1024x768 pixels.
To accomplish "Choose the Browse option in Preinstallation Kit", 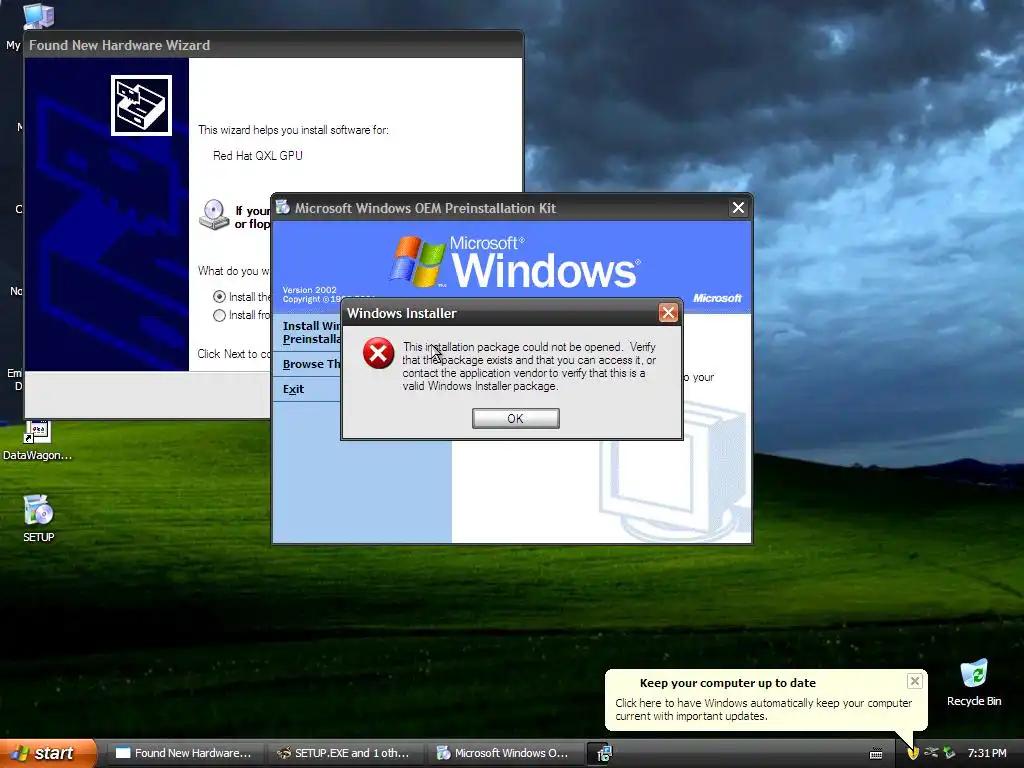I will 311,364.
